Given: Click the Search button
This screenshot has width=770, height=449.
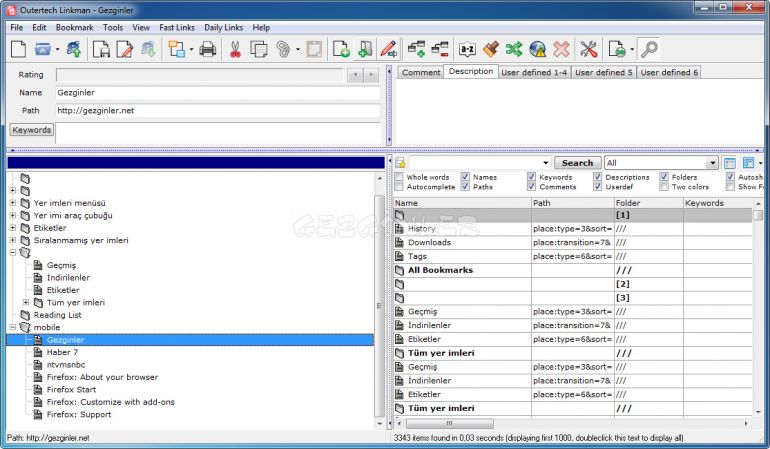Looking at the screenshot, I should coord(578,163).
